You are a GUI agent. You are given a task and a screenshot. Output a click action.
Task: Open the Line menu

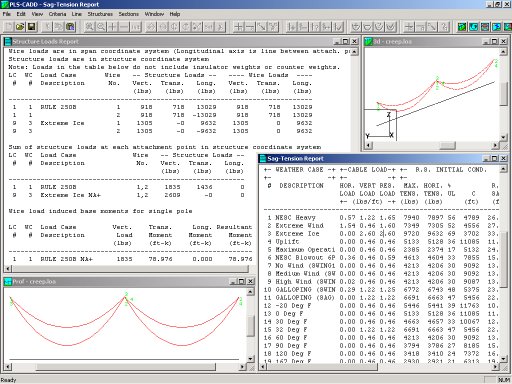click(x=76, y=14)
